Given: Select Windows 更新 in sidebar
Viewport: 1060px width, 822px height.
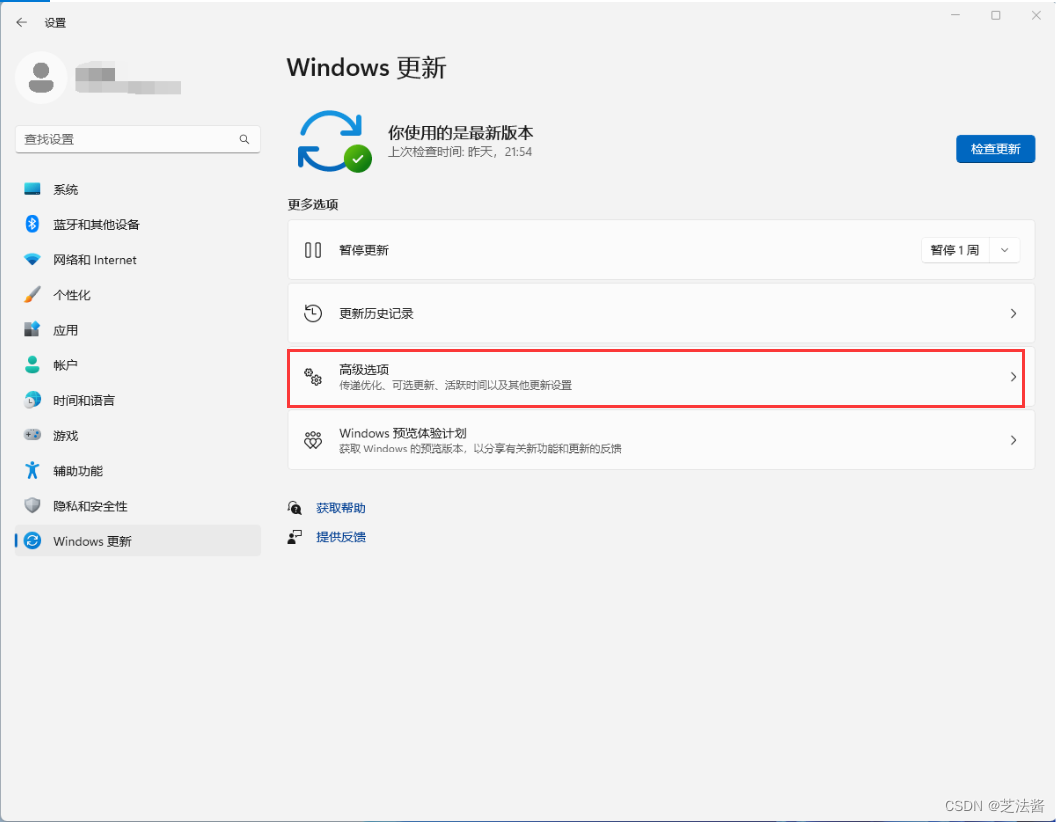Looking at the screenshot, I should point(138,541).
